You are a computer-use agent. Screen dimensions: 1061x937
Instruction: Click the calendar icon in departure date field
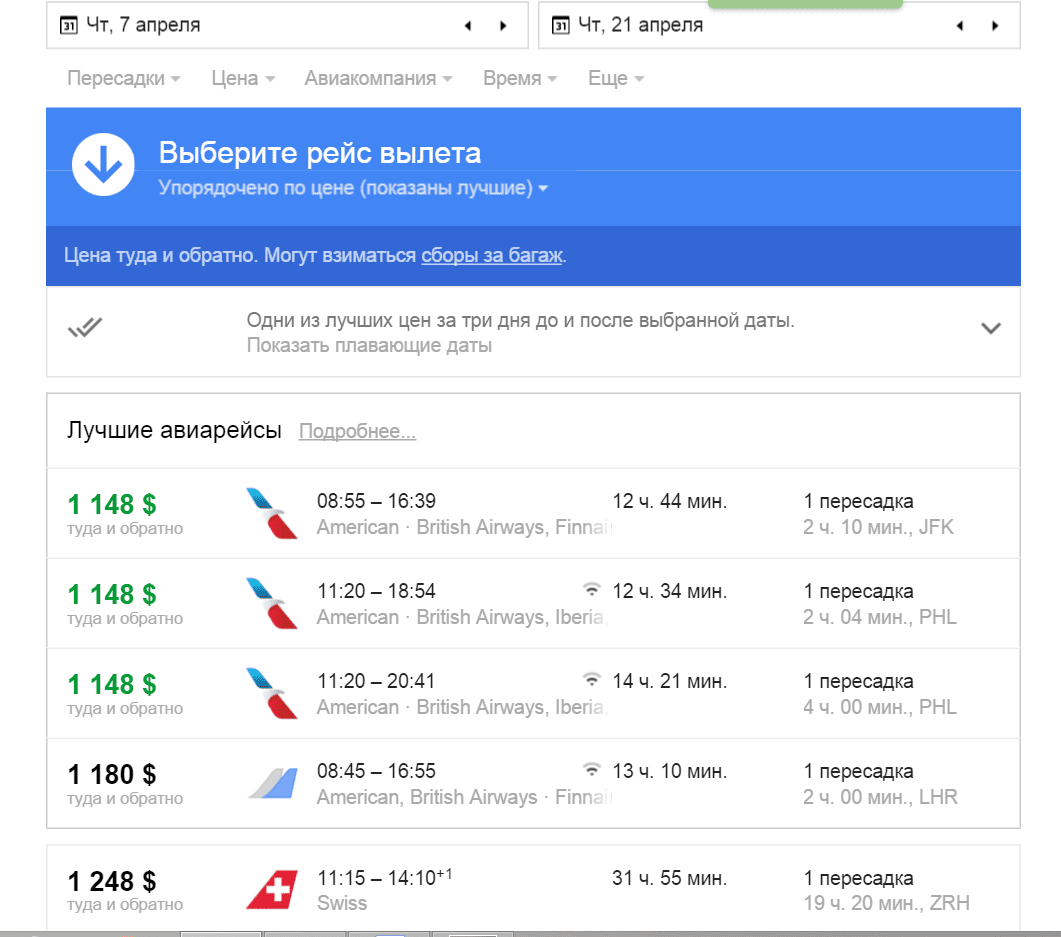69,25
